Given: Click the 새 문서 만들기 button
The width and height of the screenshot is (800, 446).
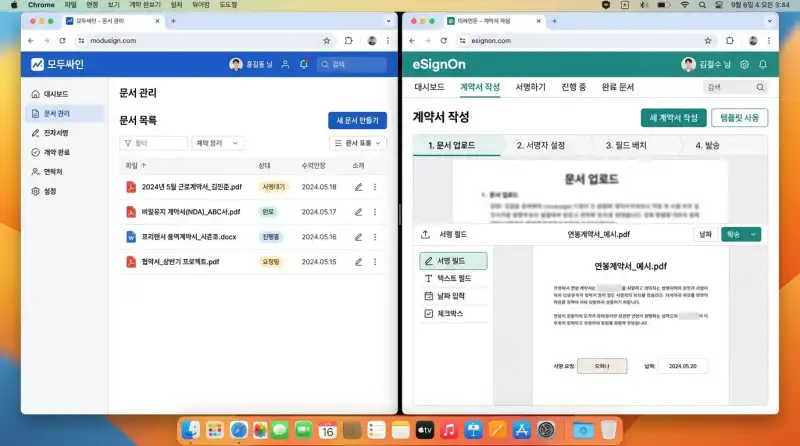Looking at the screenshot, I should [x=357, y=120].
